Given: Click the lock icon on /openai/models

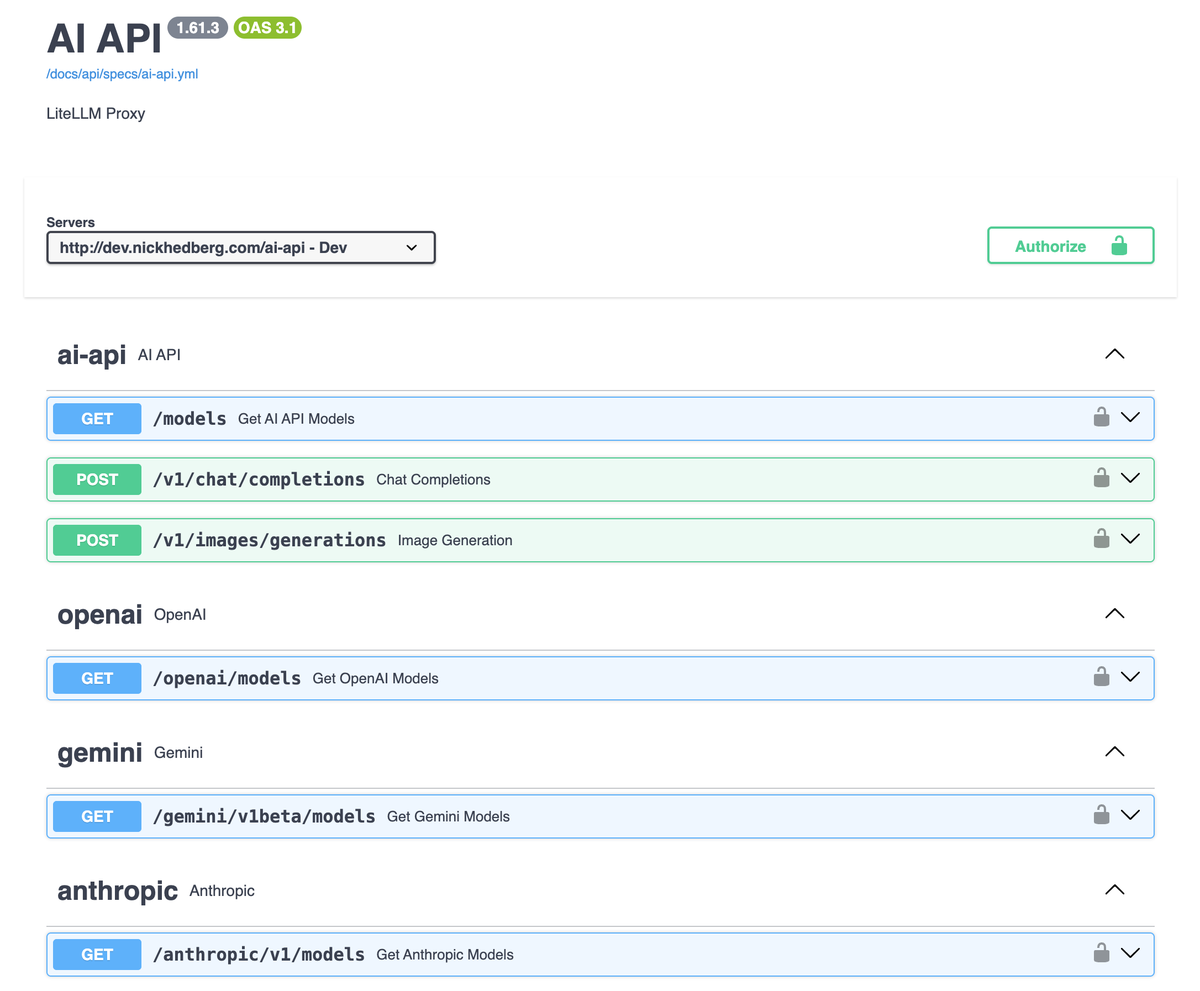Looking at the screenshot, I should point(1101,677).
